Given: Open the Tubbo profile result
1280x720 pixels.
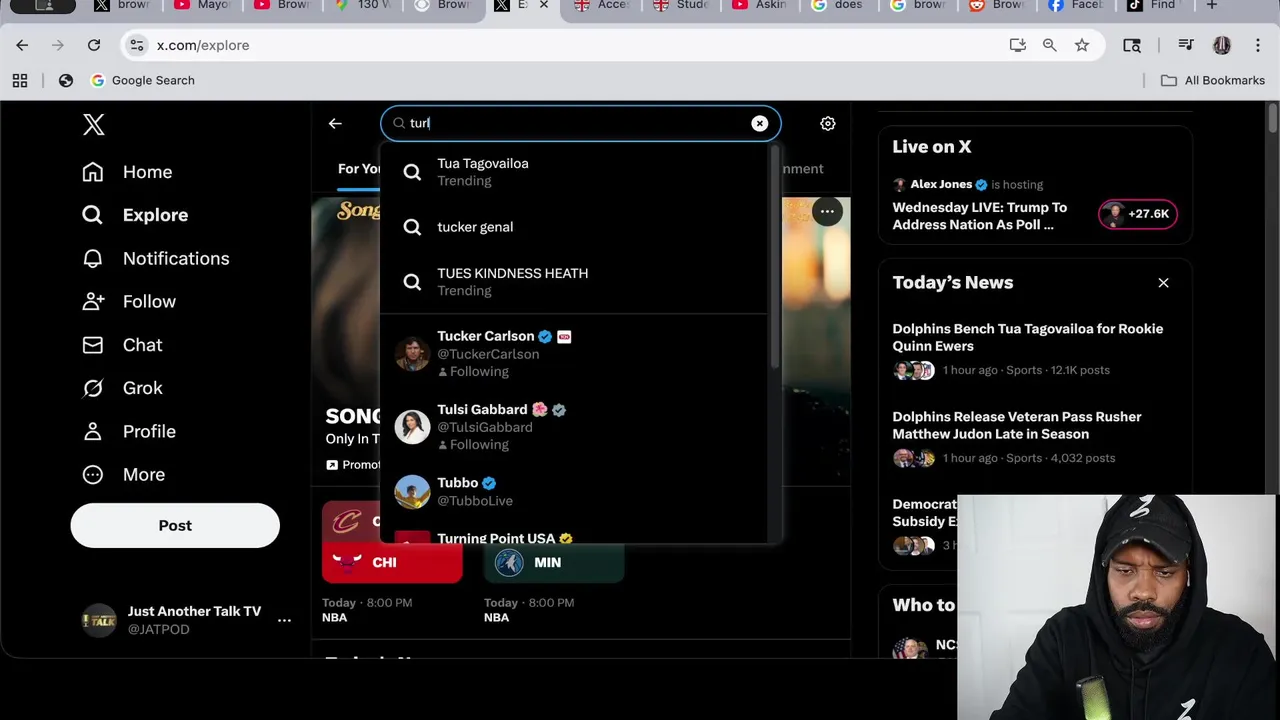Looking at the screenshot, I should (x=574, y=492).
